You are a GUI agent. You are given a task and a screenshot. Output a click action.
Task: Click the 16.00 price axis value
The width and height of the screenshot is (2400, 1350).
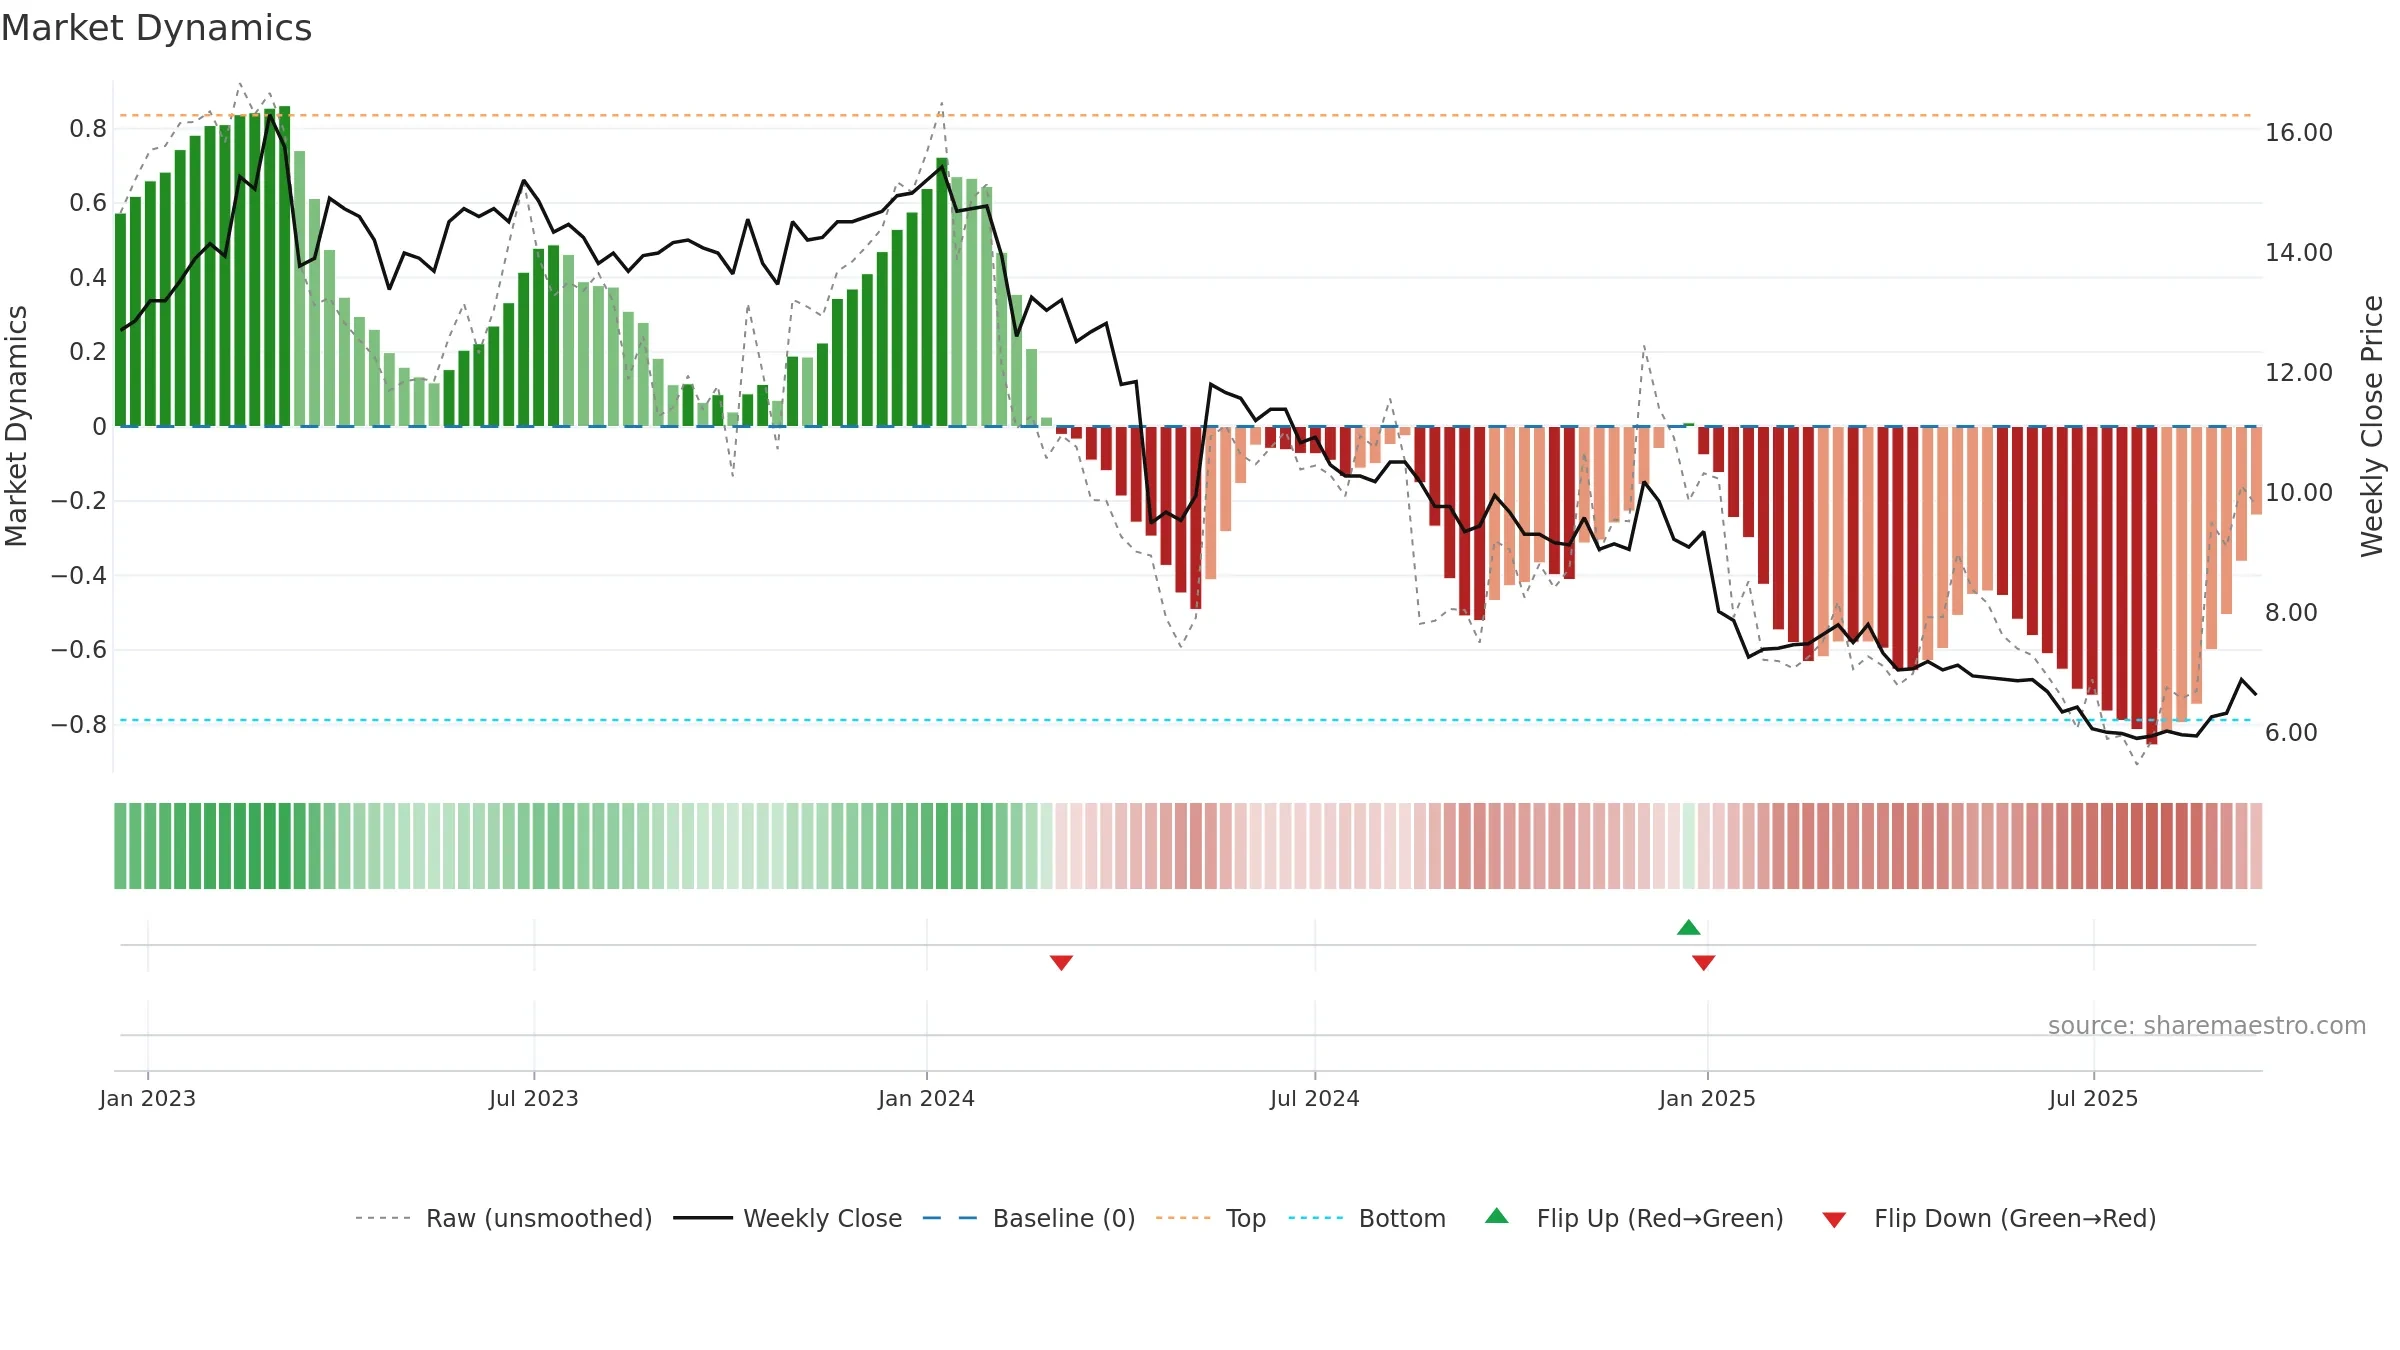click(x=2299, y=132)
